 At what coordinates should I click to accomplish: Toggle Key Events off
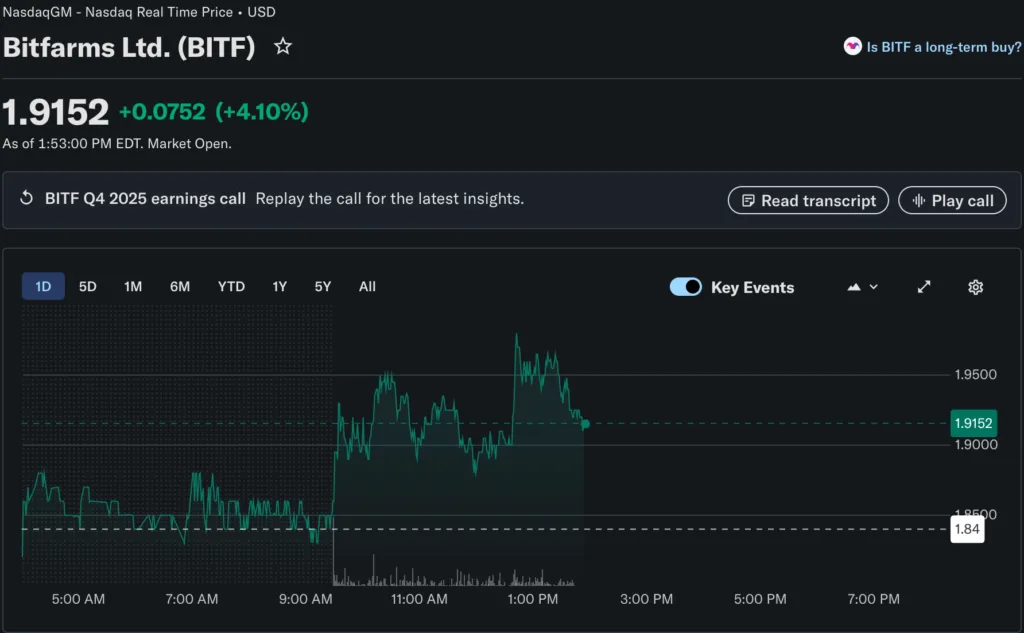click(685, 286)
